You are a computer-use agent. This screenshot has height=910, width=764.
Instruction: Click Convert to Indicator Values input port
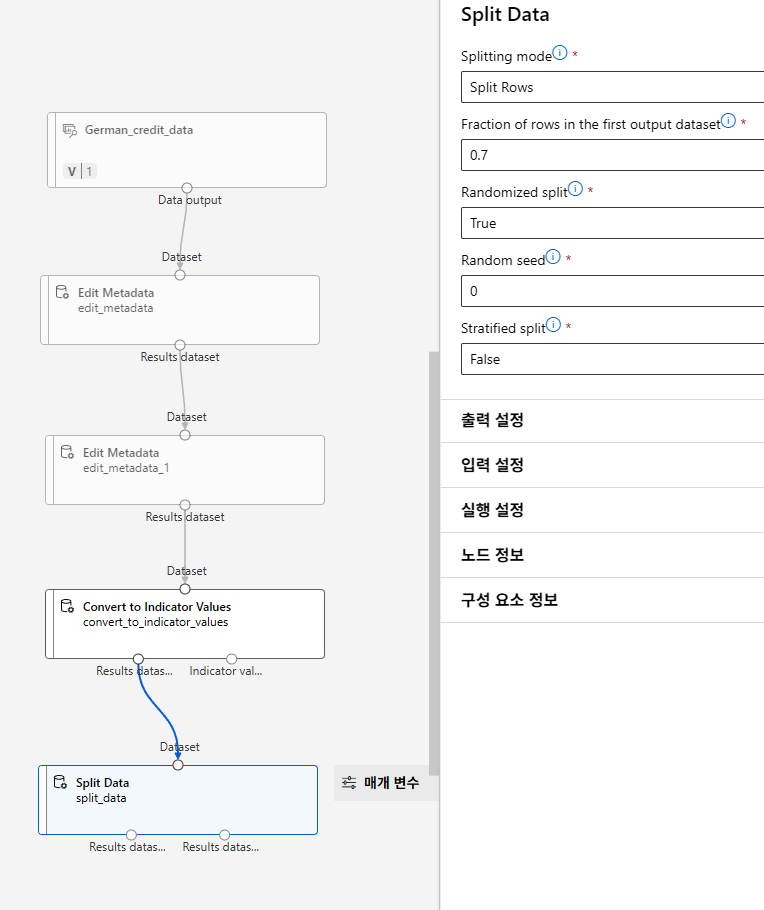pyautogui.click(x=185, y=589)
